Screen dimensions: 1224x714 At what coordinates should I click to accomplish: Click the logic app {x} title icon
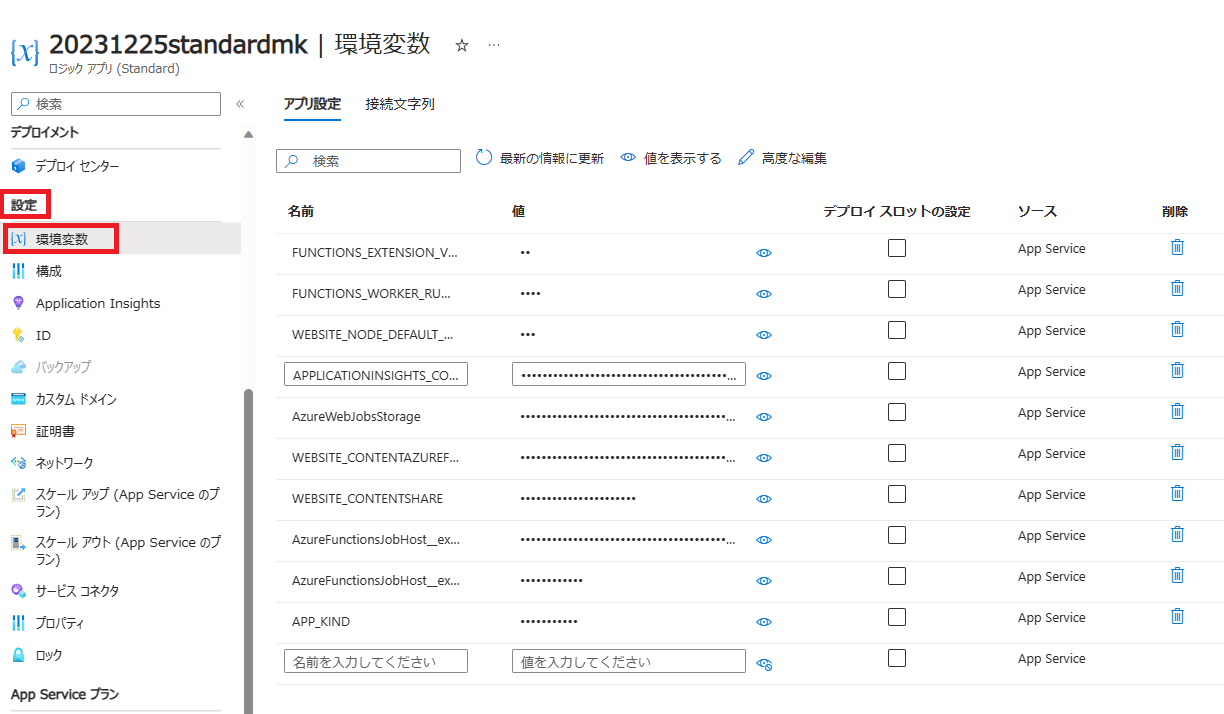pos(25,52)
